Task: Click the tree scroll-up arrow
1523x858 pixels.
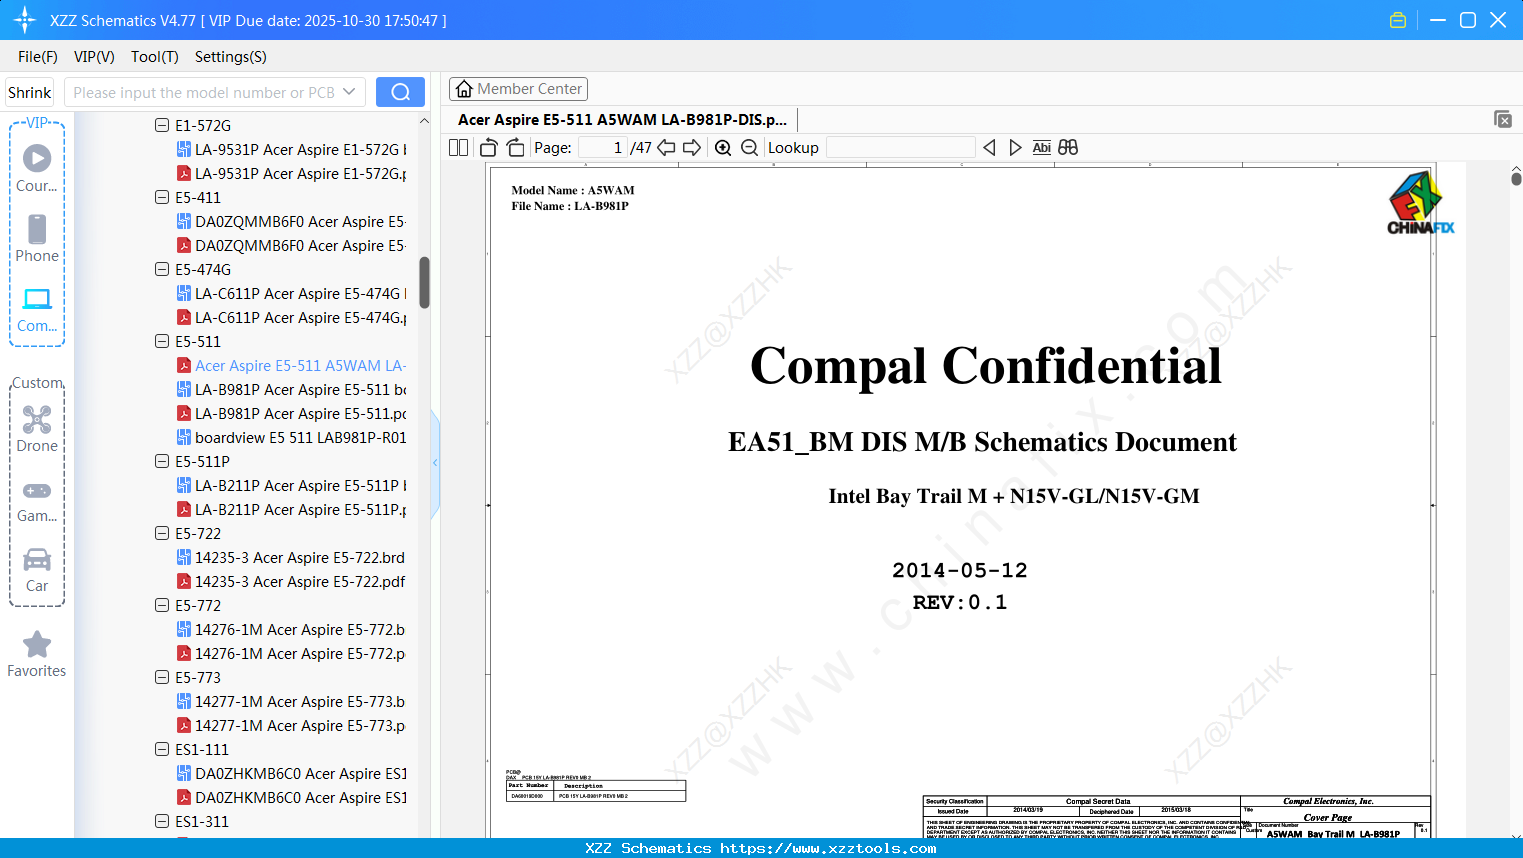Action: (424, 121)
